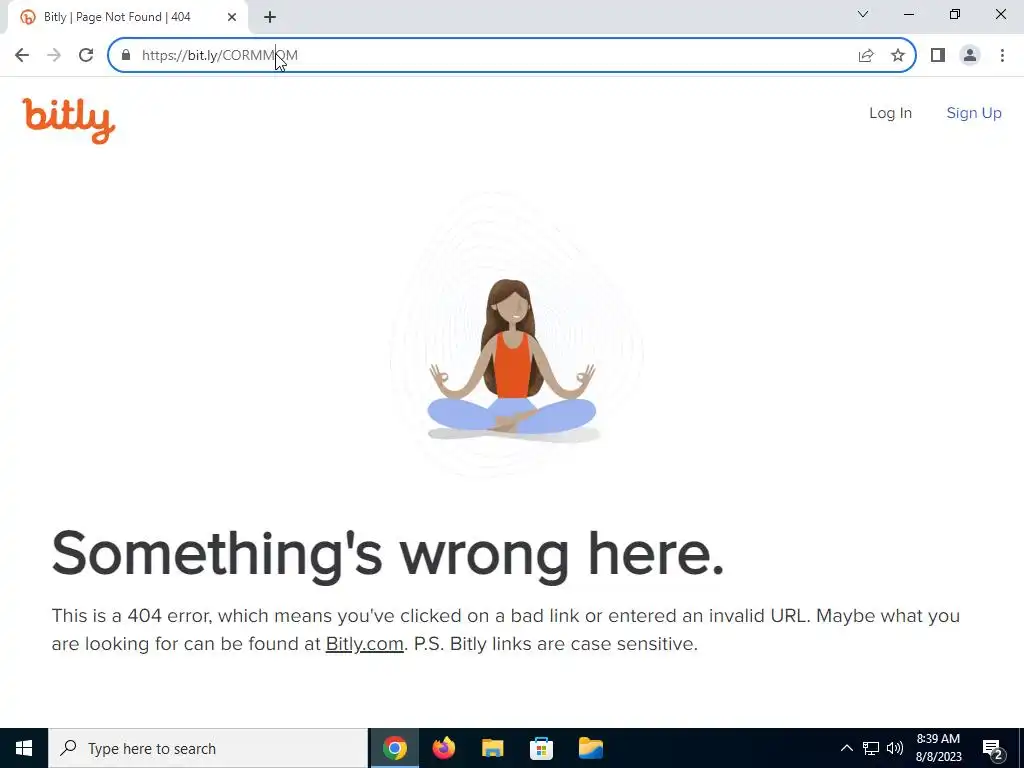The height and width of the screenshot is (768, 1024).
Task: Open the volume control icon
Action: [x=895, y=748]
